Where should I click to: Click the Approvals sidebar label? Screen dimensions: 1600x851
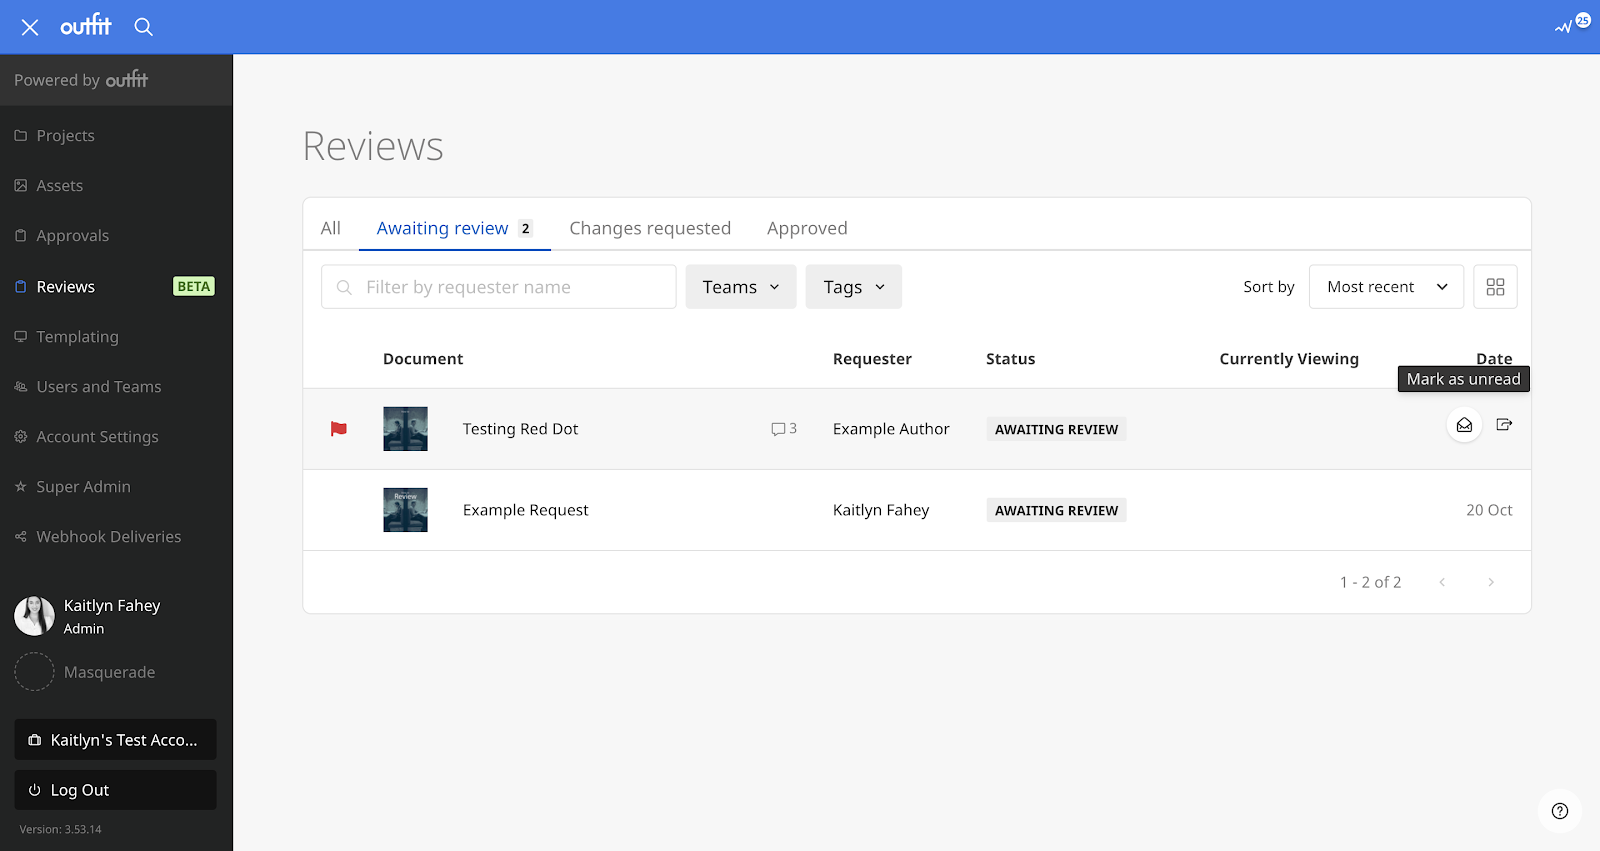pos(73,236)
